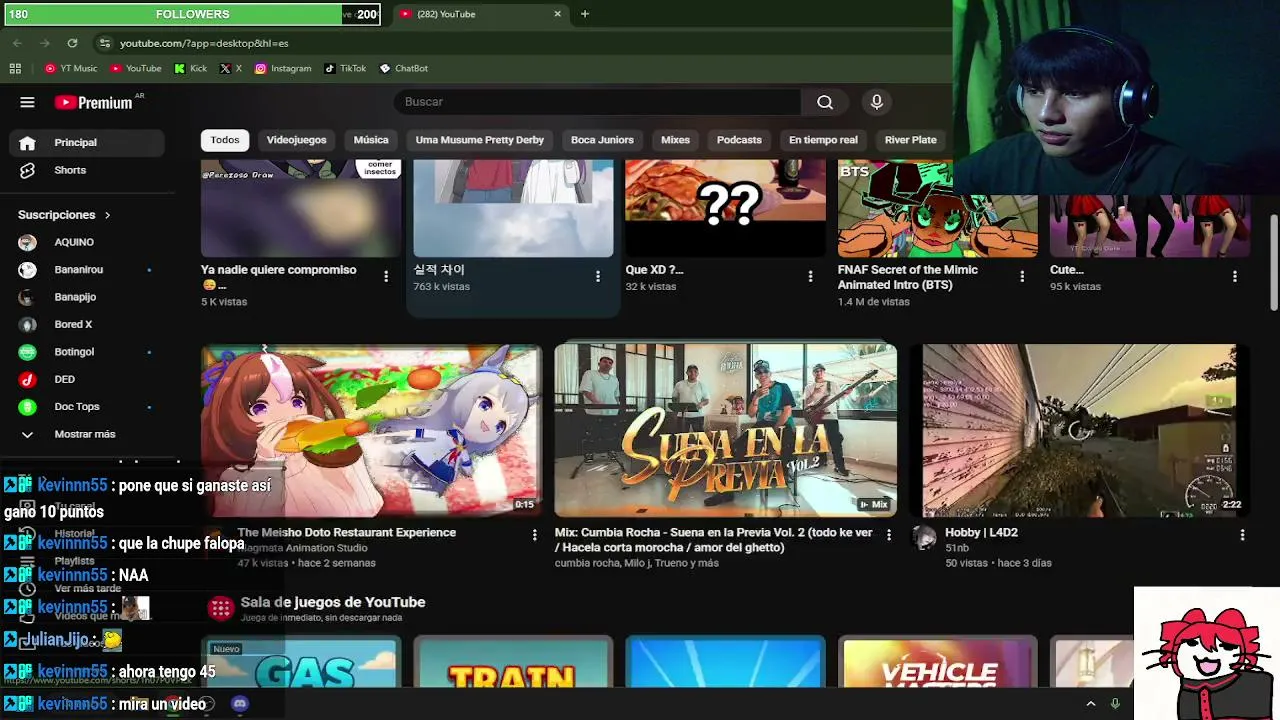
Task: Open 'Mix: Cumbia Rocha - Suena en la Previa' title
Action: [x=714, y=540]
